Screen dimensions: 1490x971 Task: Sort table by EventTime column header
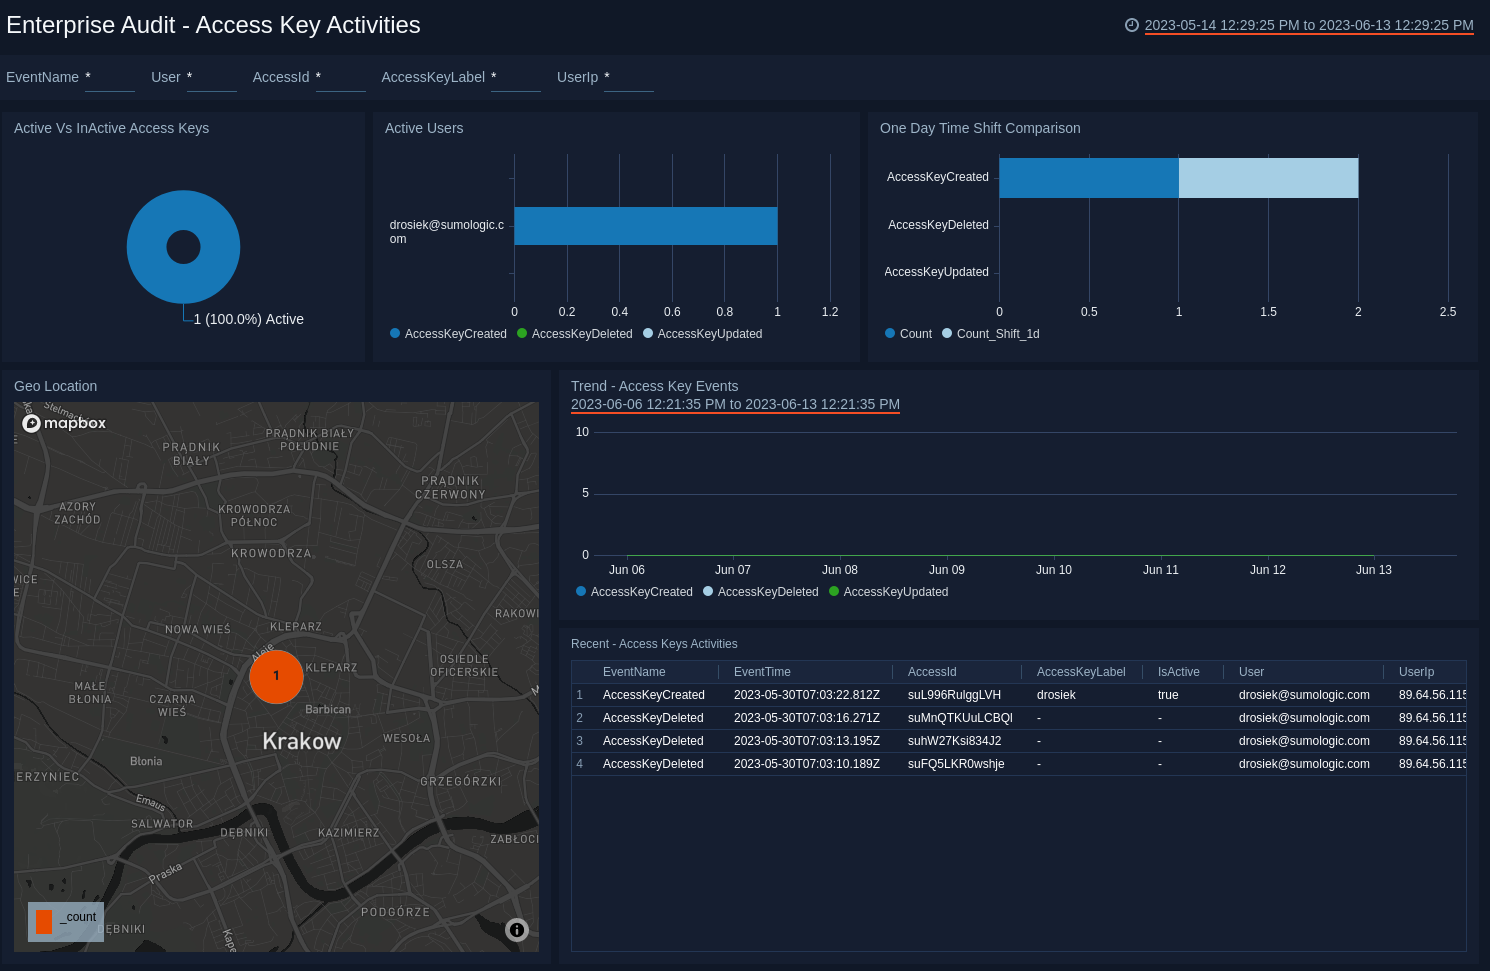coord(762,672)
